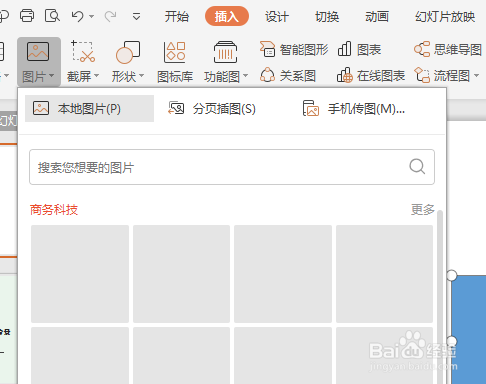The image size is (486, 384).
Task: Switch to 幻灯片放映 tab
Action: coord(445,16)
